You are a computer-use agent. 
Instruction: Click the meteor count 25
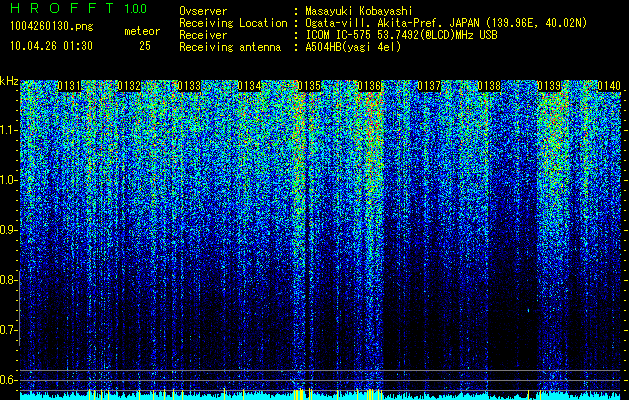[145, 46]
